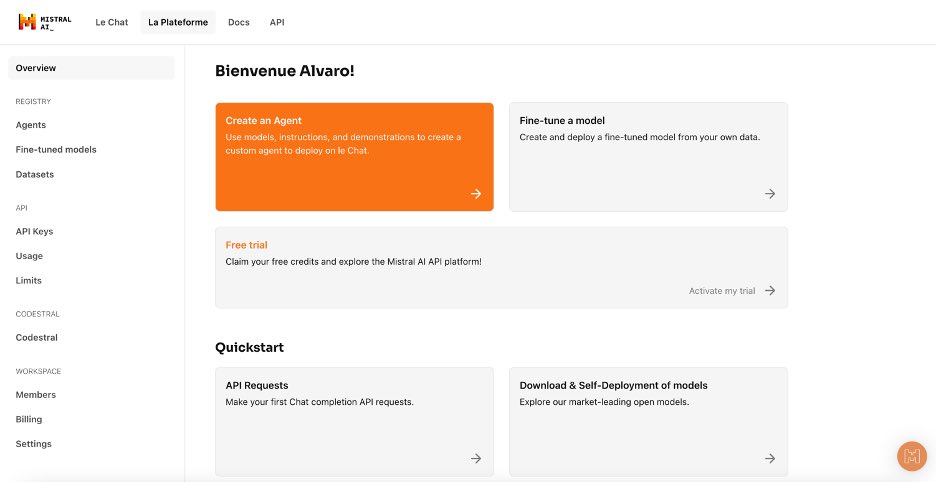The width and height of the screenshot is (936, 482).
Task: Open Limits in sidebar
Action: pos(29,280)
